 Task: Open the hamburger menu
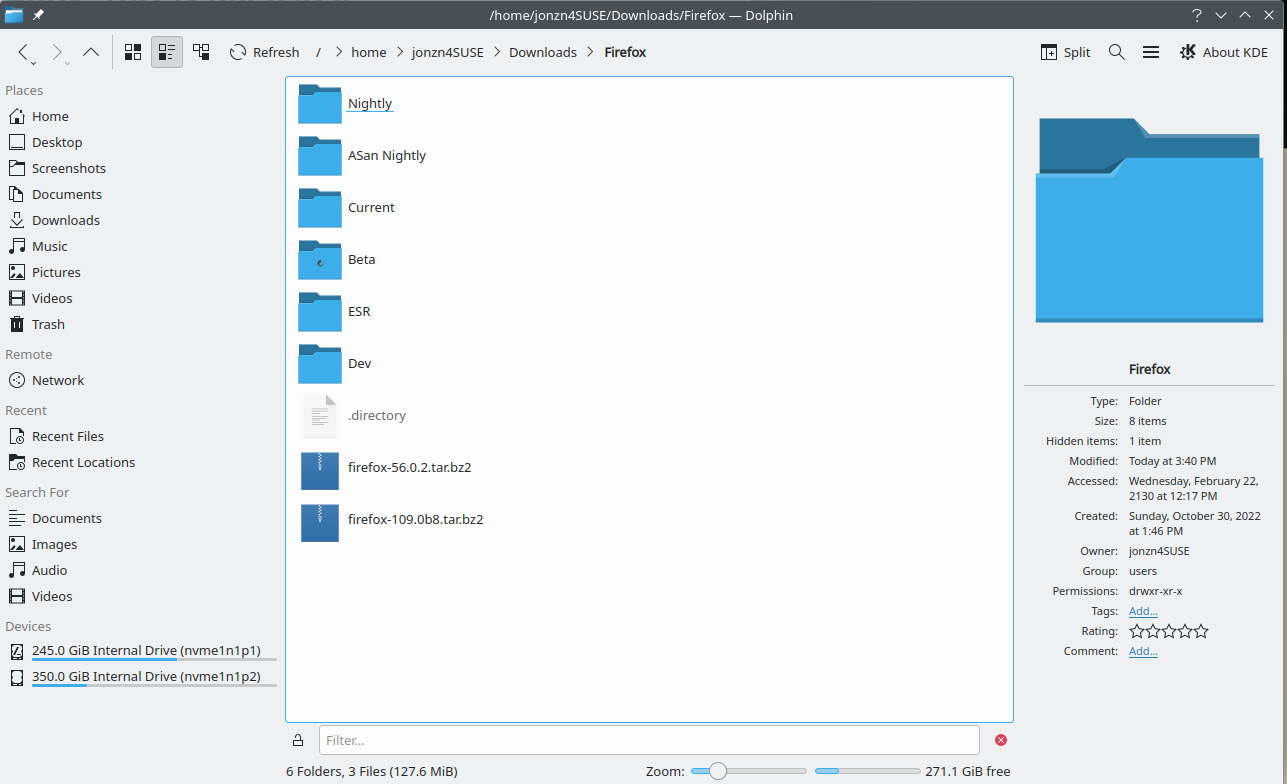[x=1151, y=52]
